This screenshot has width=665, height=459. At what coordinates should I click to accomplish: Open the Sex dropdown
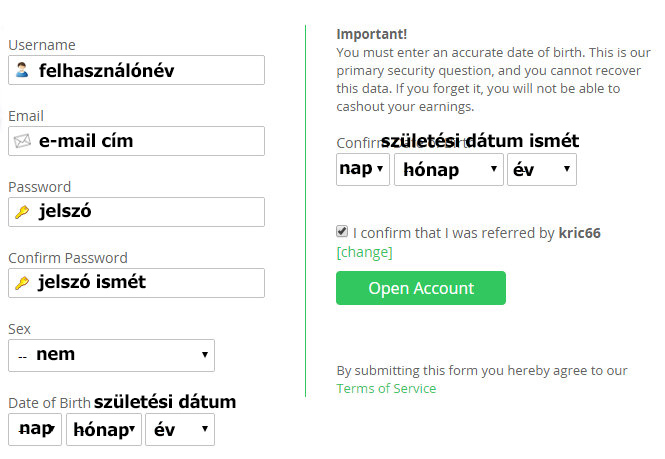pos(111,355)
